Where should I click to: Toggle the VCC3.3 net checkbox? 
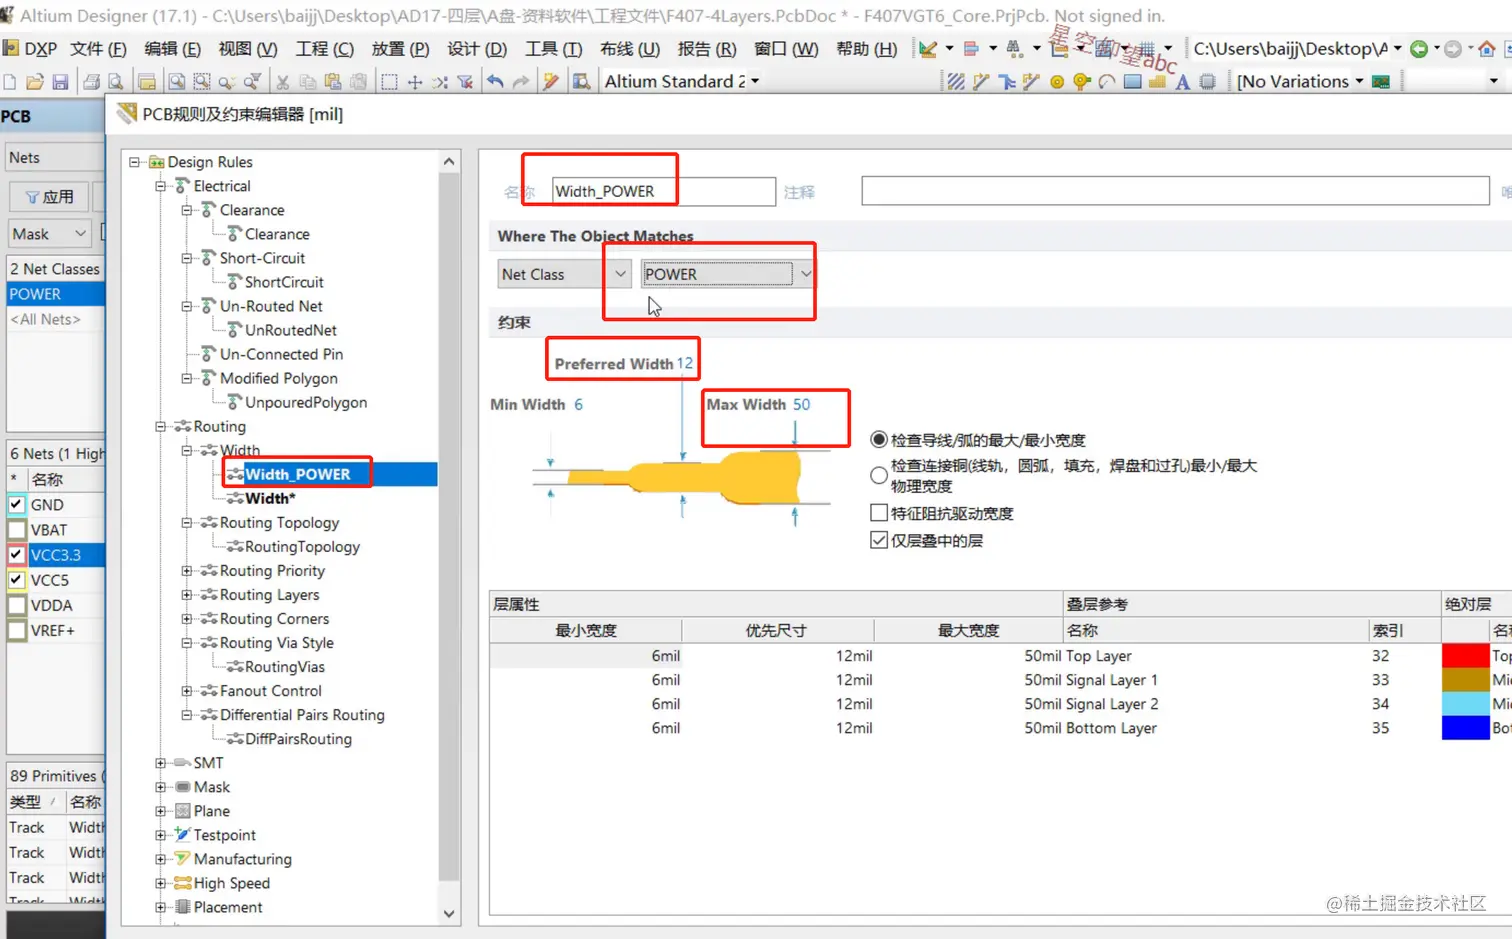point(17,555)
